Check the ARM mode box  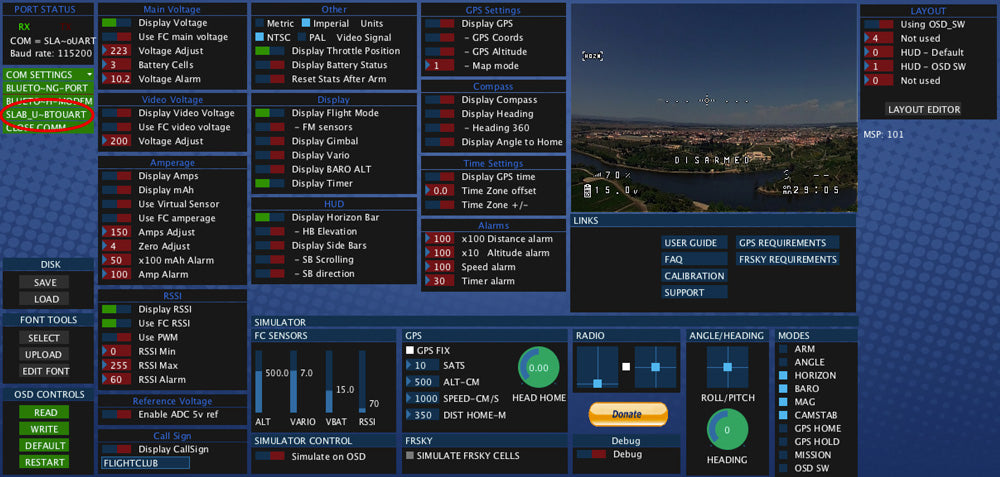click(784, 350)
